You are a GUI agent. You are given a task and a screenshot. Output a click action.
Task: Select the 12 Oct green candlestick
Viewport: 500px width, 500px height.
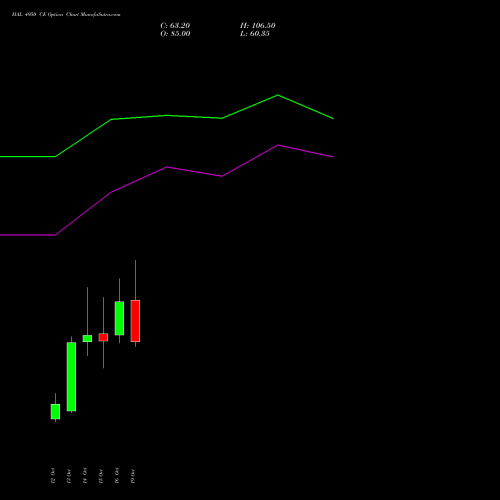pos(55,411)
